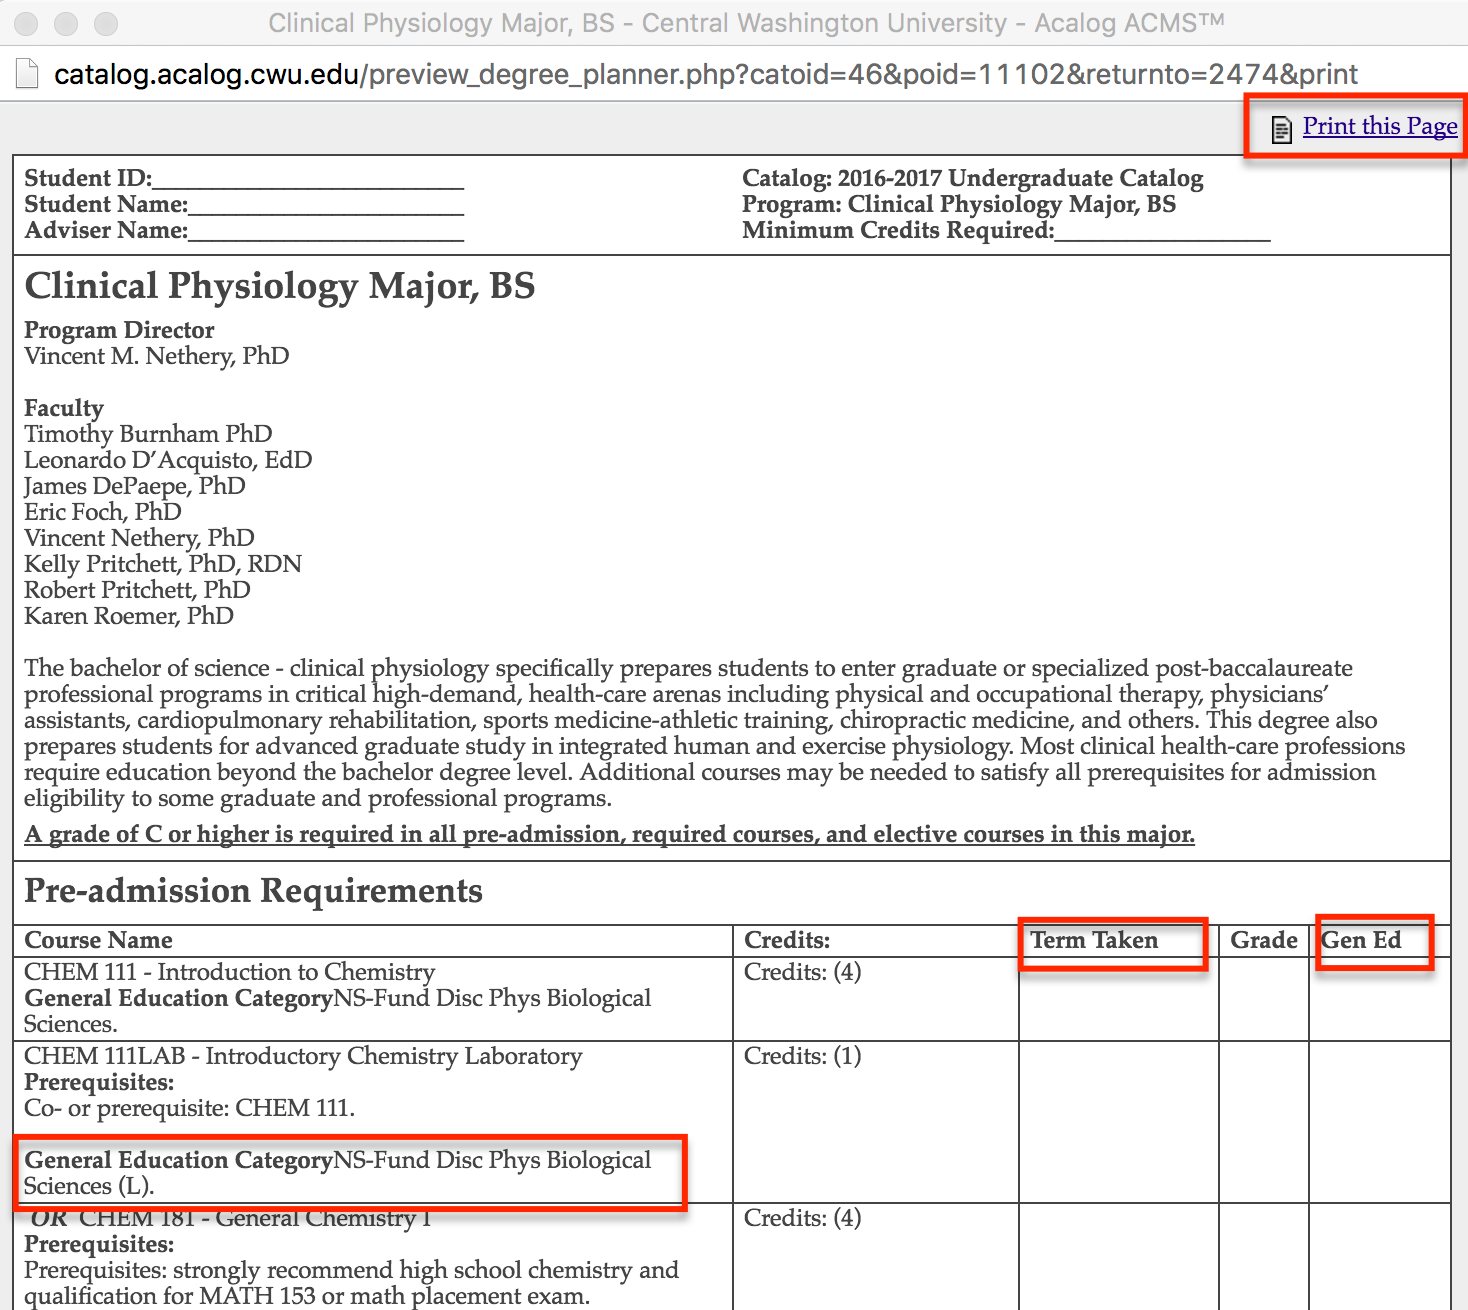Click Program: Clinical Physiology Major, BS text
The width and height of the screenshot is (1468, 1310).
pos(959,204)
